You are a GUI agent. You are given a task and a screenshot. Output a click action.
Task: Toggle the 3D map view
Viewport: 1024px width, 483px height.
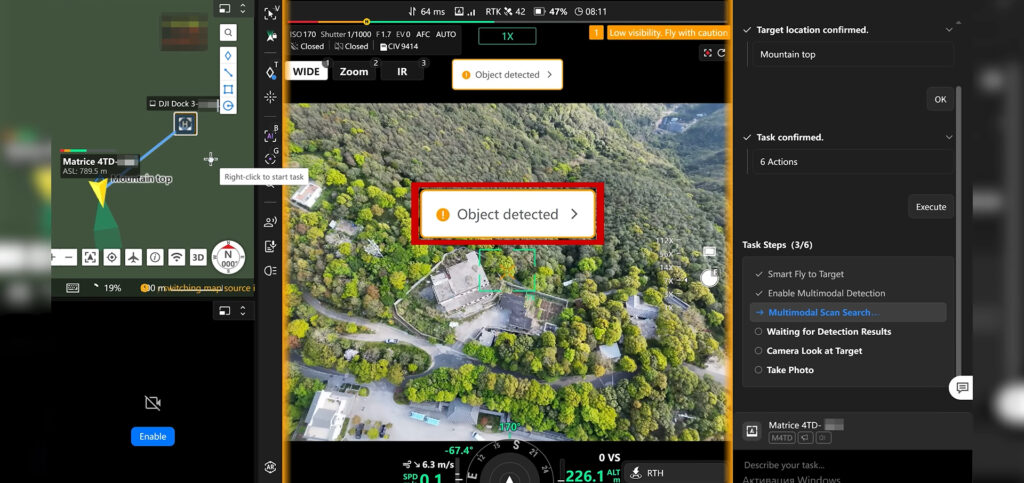click(x=198, y=257)
